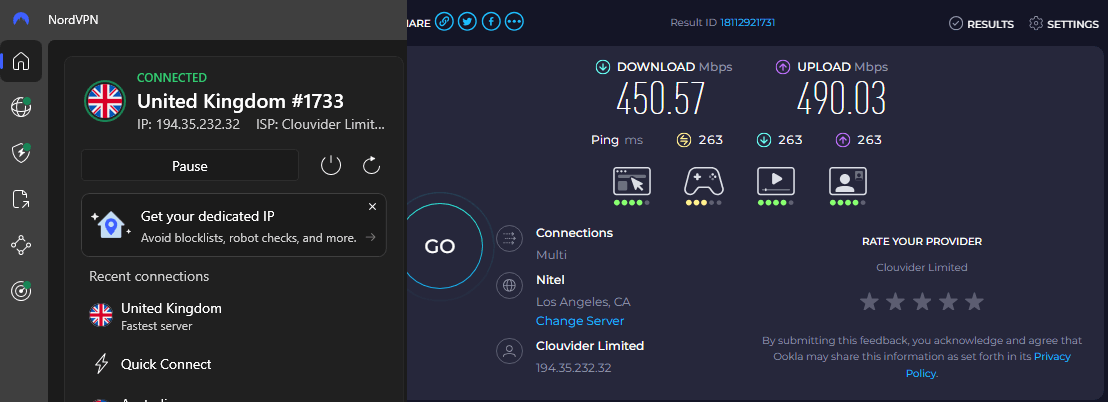Open the RESULTS page
The width and height of the screenshot is (1108, 402).
[x=981, y=24]
